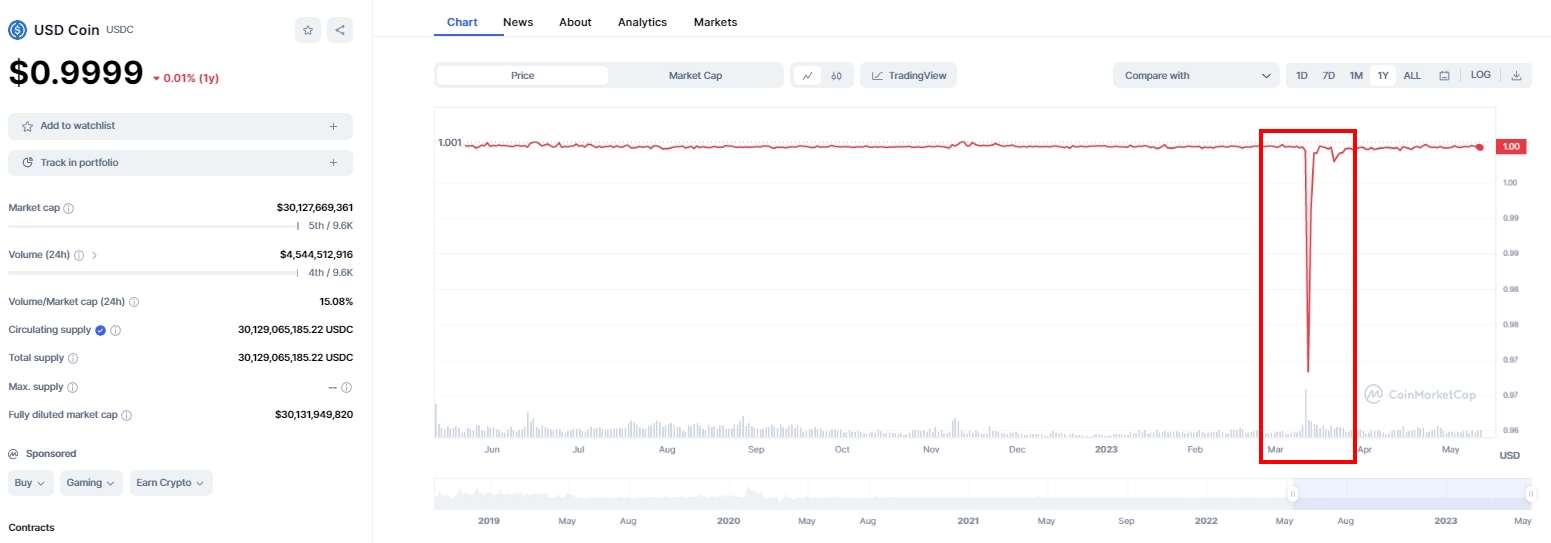The width and height of the screenshot is (1551, 543).
Task: Click the right handle of range slider
Action: pyautogui.click(x=1529, y=493)
